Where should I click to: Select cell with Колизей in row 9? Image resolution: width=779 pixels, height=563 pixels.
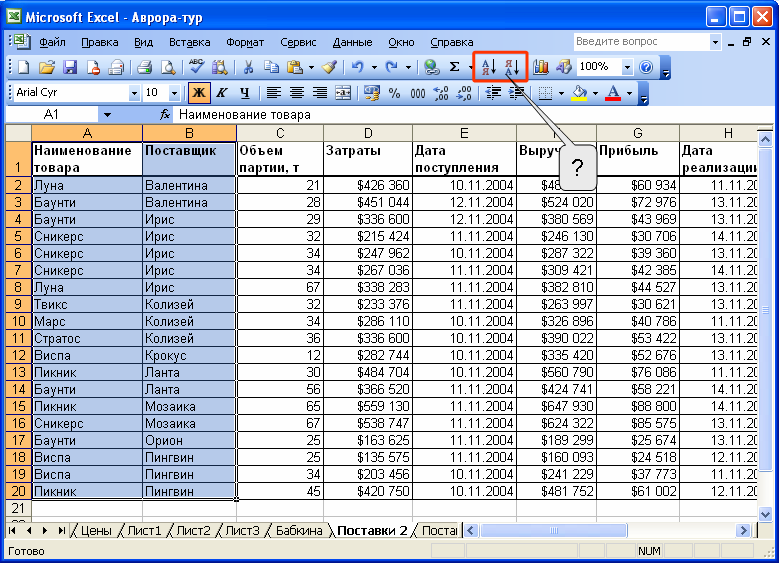pos(189,304)
